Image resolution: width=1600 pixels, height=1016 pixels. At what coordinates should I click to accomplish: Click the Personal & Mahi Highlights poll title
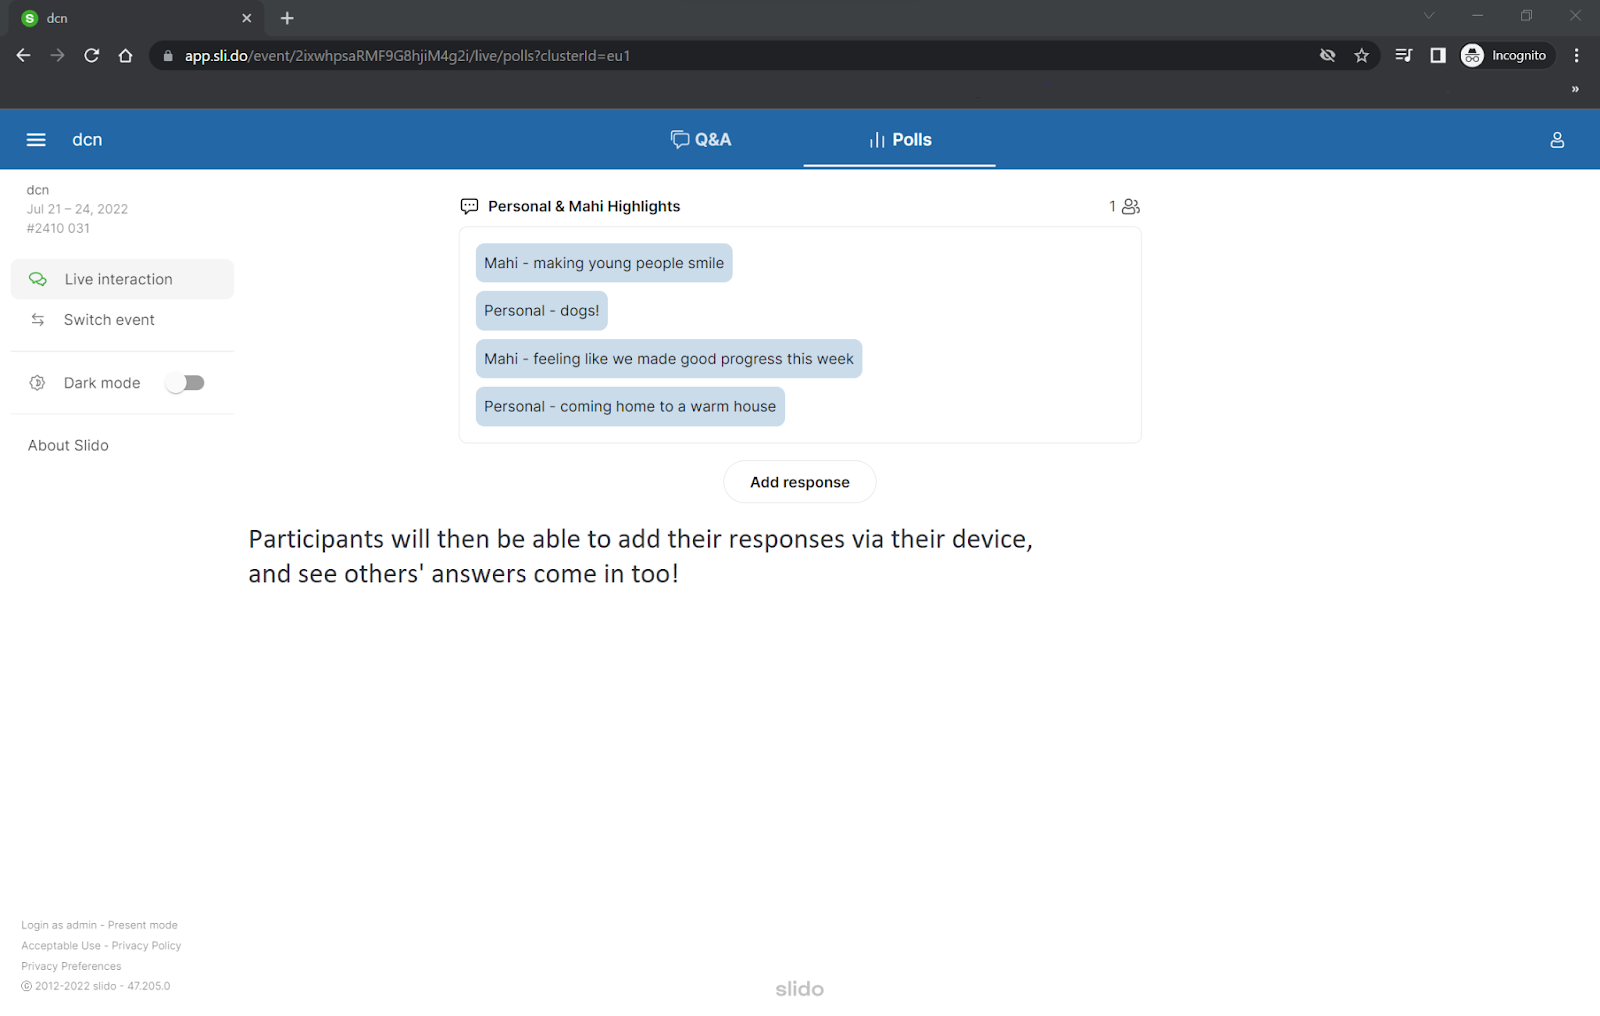point(584,206)
